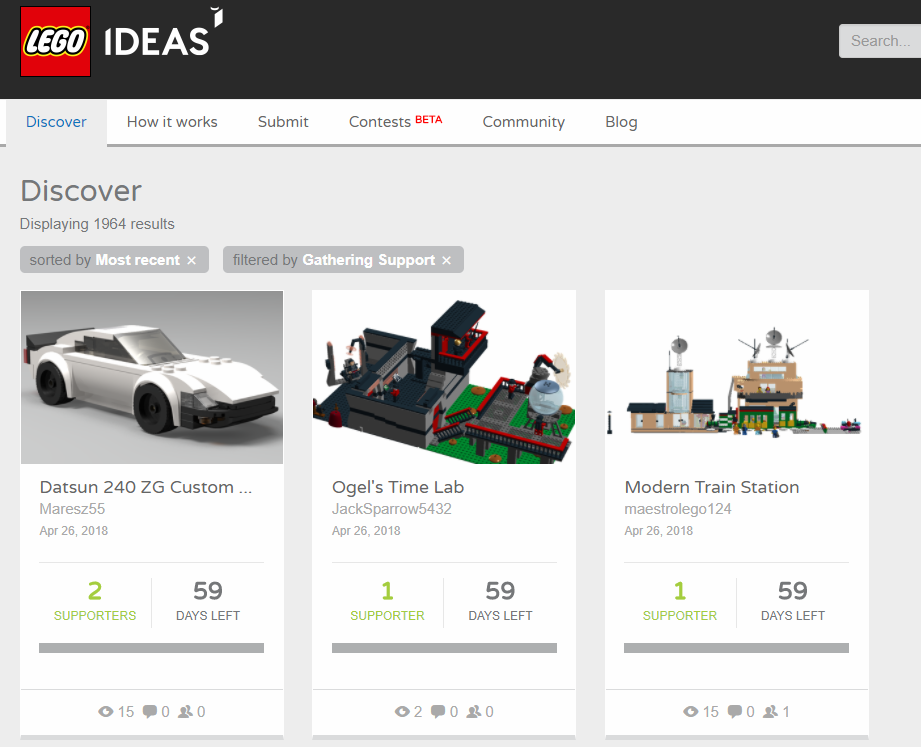Visit JackSparrow5432 user profile
921x747 pixels.
pos(392,509)
